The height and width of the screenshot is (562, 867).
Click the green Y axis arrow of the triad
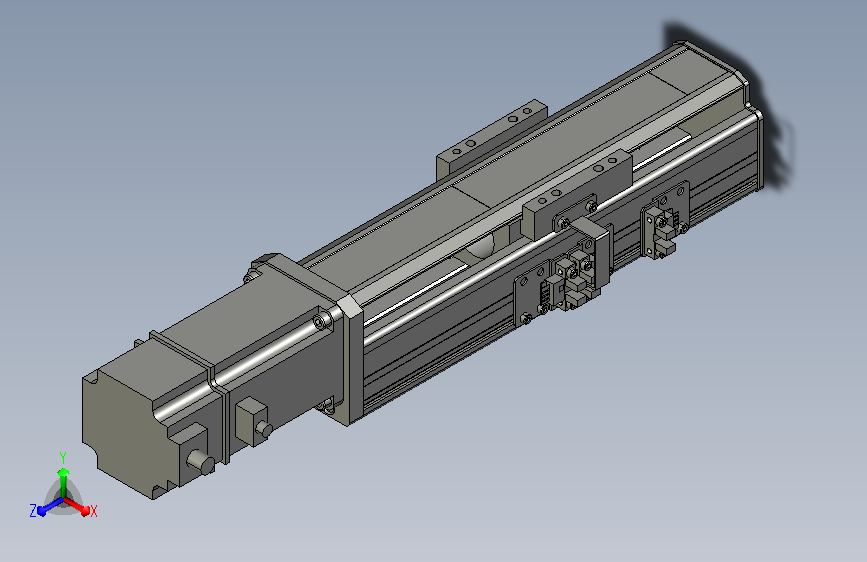64,481
